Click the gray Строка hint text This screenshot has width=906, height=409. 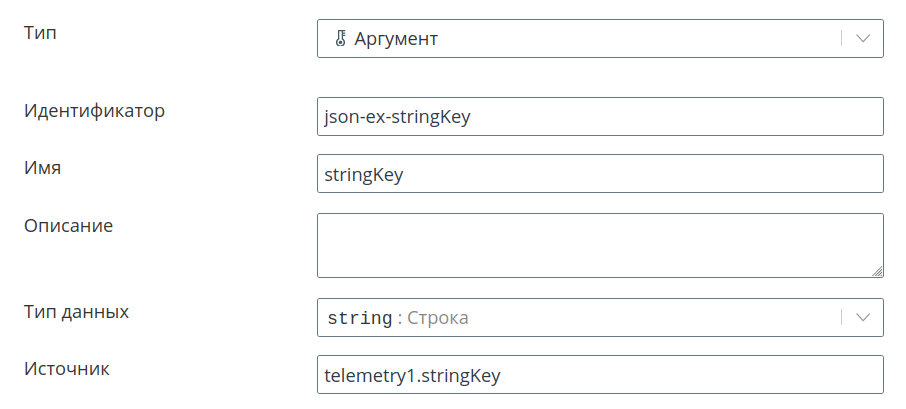point(437,318)
